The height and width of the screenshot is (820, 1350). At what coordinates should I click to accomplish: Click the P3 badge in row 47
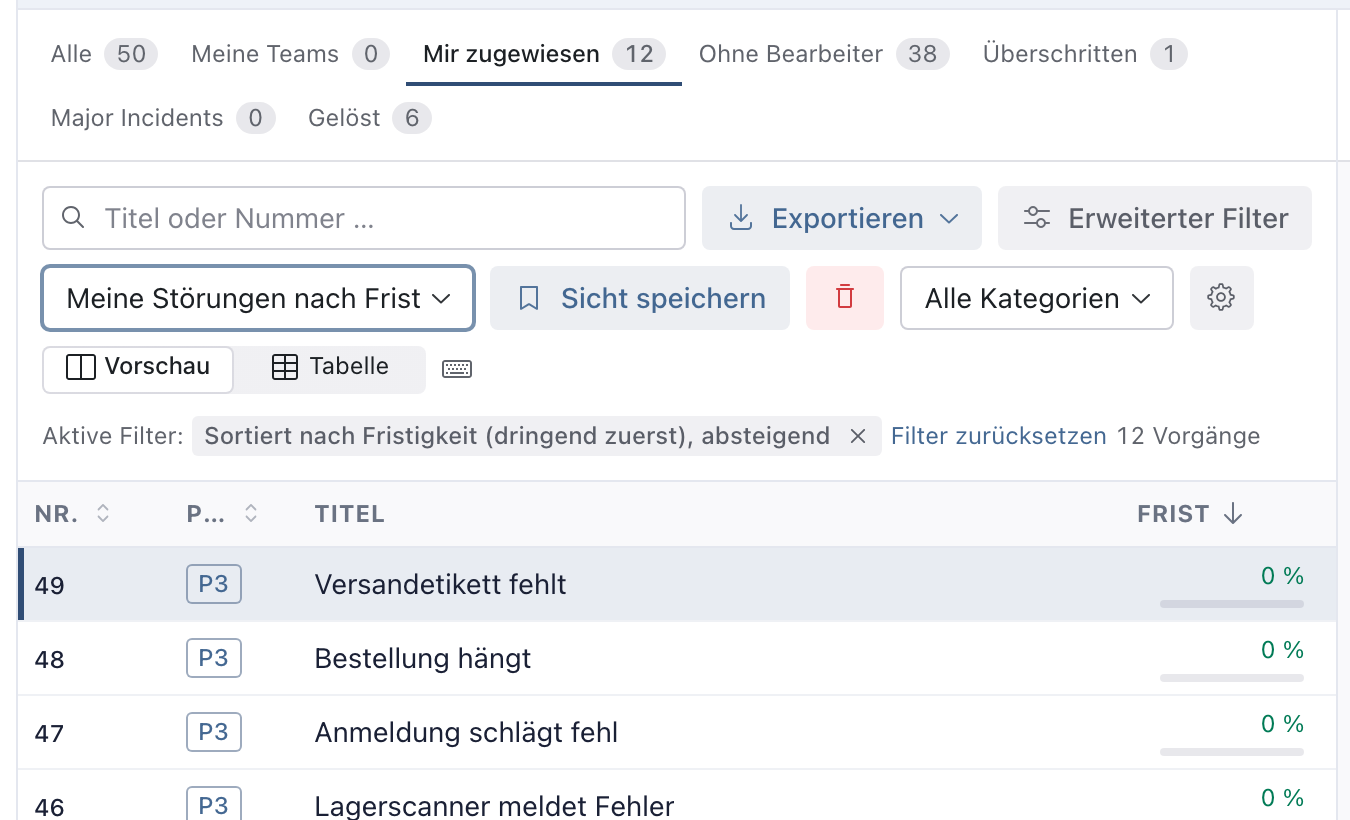point(214,732)
